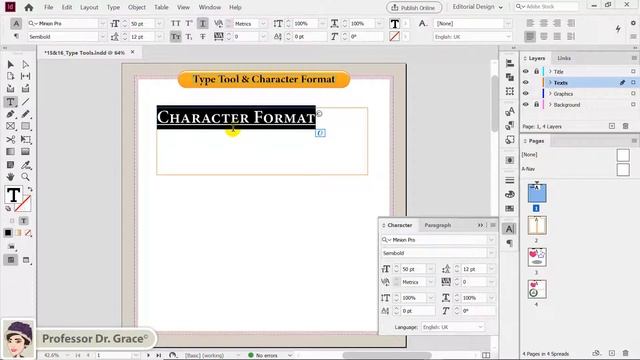Close the document tab

point(133,52)
